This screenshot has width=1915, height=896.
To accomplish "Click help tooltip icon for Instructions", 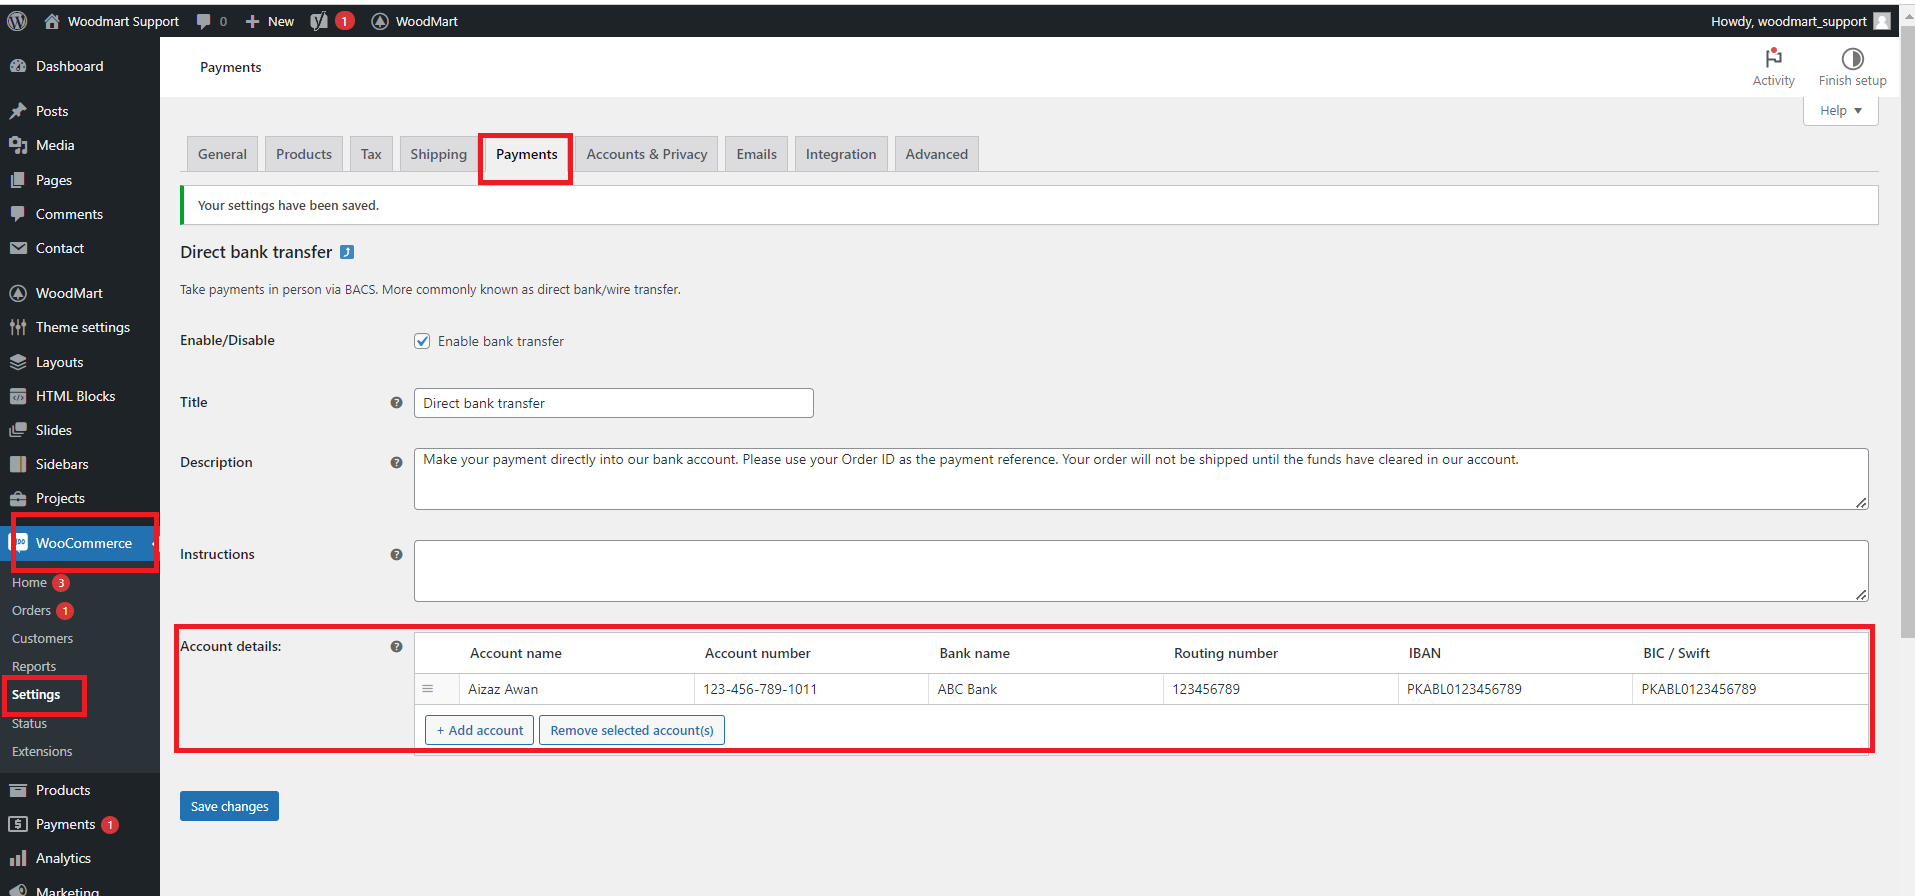I will 396,554.
